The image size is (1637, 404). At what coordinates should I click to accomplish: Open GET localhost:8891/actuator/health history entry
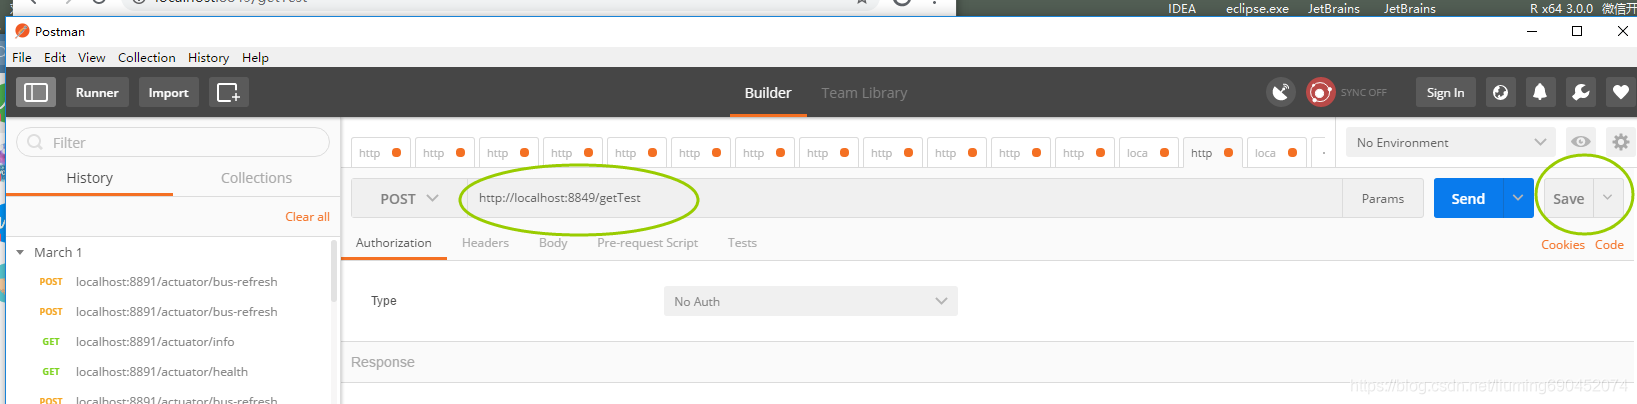click(162, 371)
